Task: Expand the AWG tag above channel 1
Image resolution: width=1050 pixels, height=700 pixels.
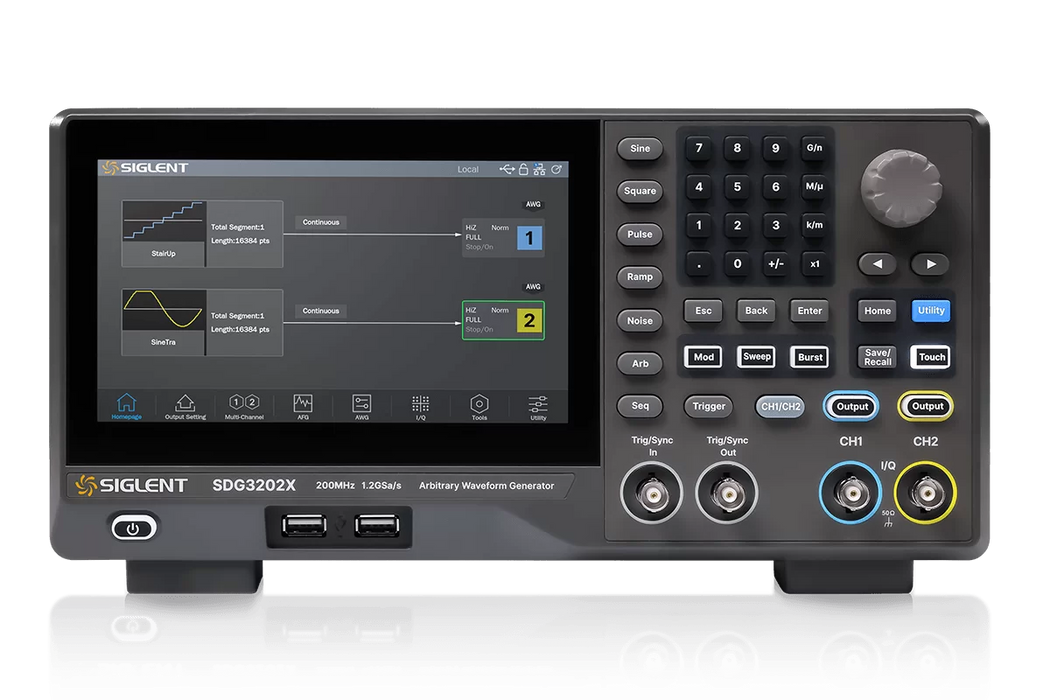Action: point(532,204)
